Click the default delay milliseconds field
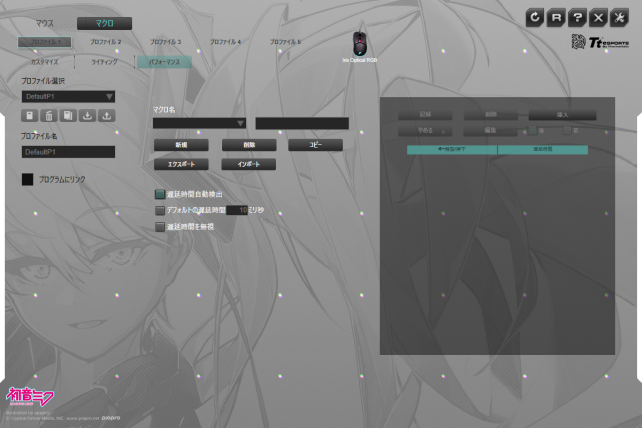 [x=237, y=210]
